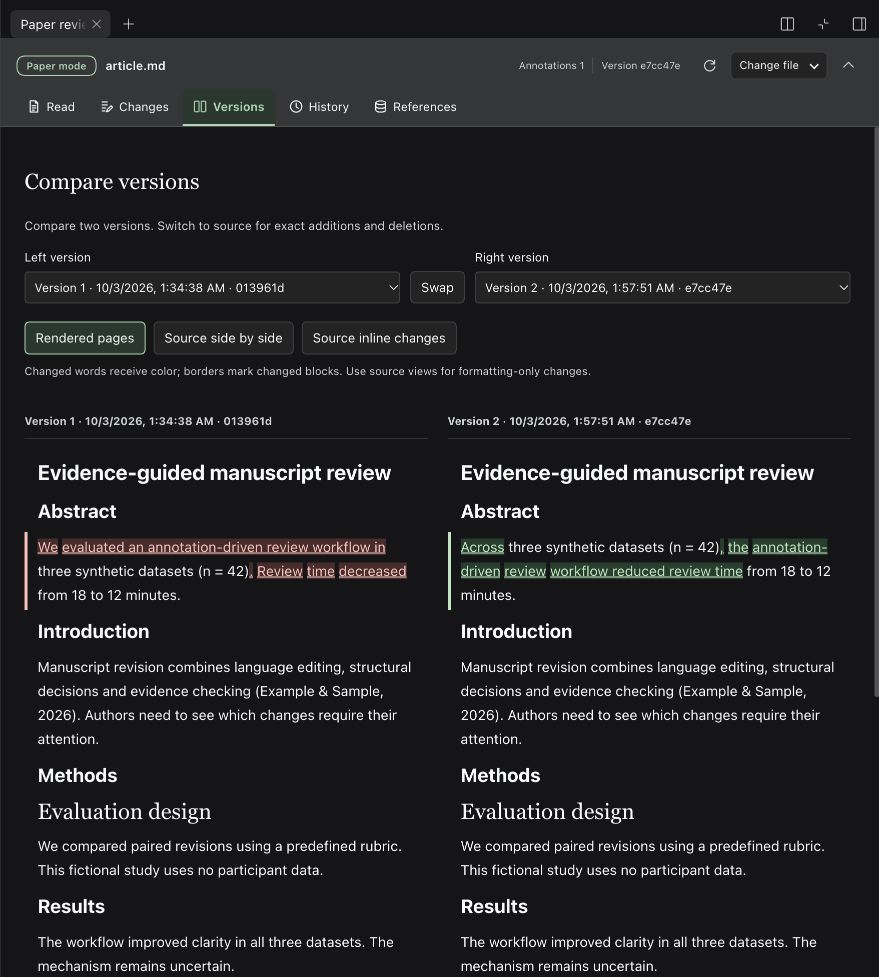The height and width of the screenshot is (977, 879).
Task: Click the 'Results' heading in Version 2
Action: point(494,907)
